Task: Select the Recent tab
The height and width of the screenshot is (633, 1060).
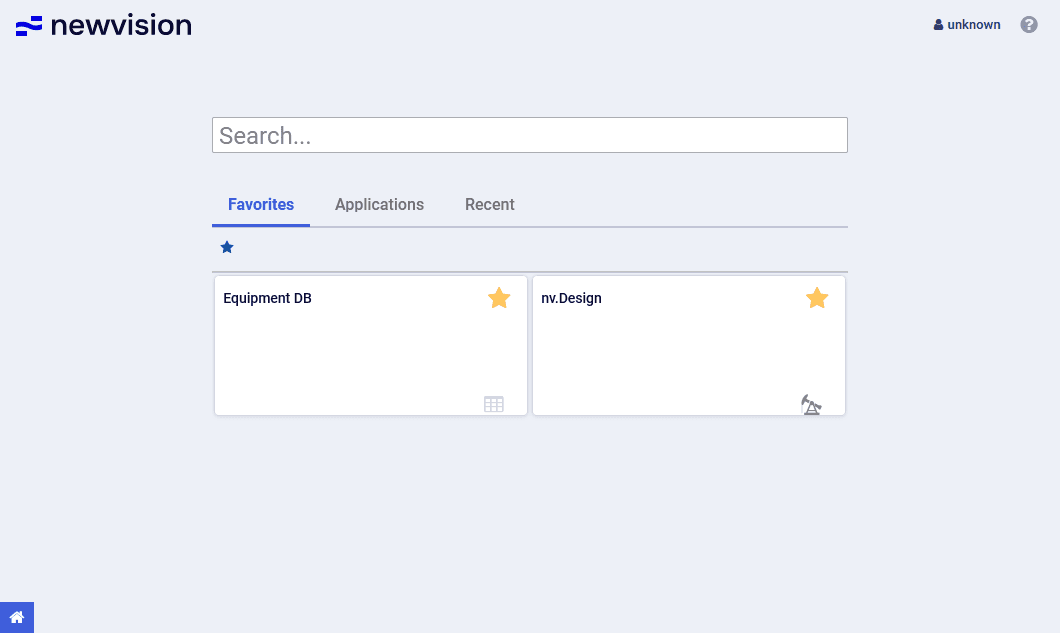Action: pyautogui.click(x=490, y=205)
